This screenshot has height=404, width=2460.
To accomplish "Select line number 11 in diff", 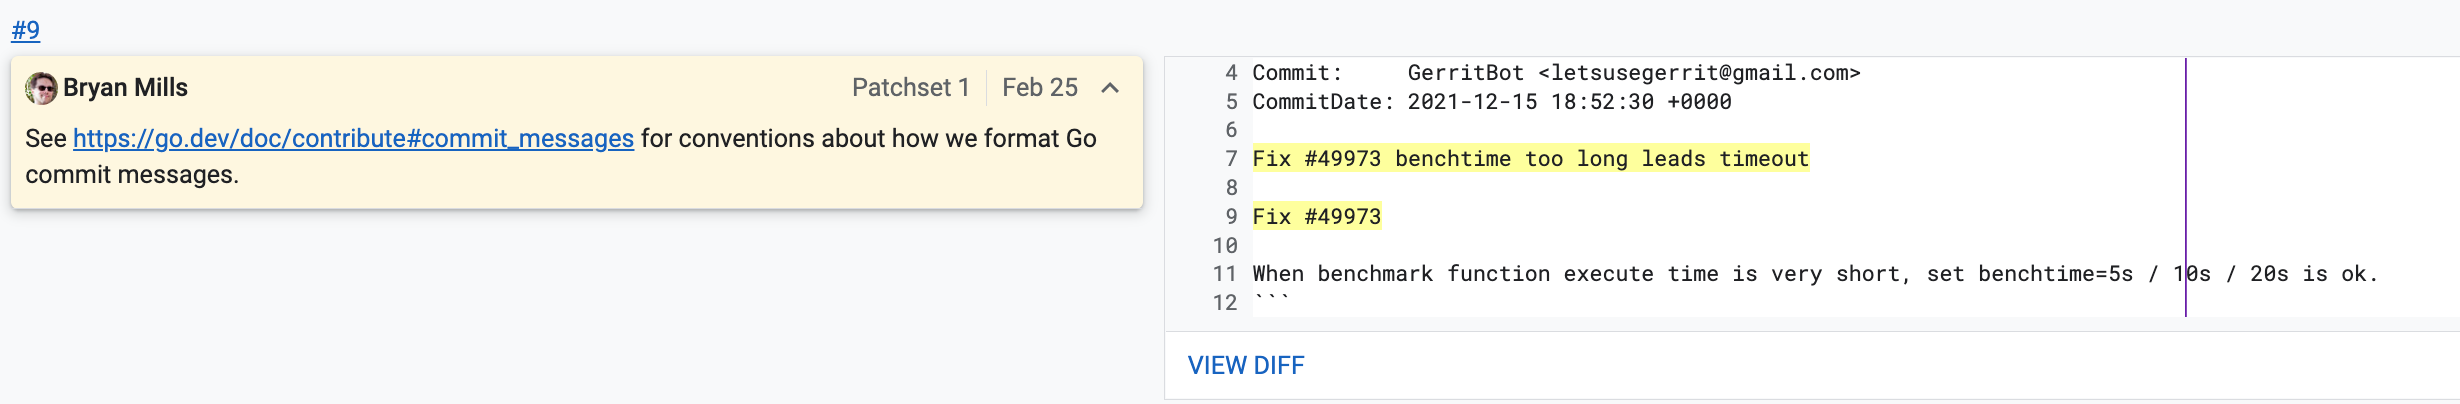I will click(1225, 274).
